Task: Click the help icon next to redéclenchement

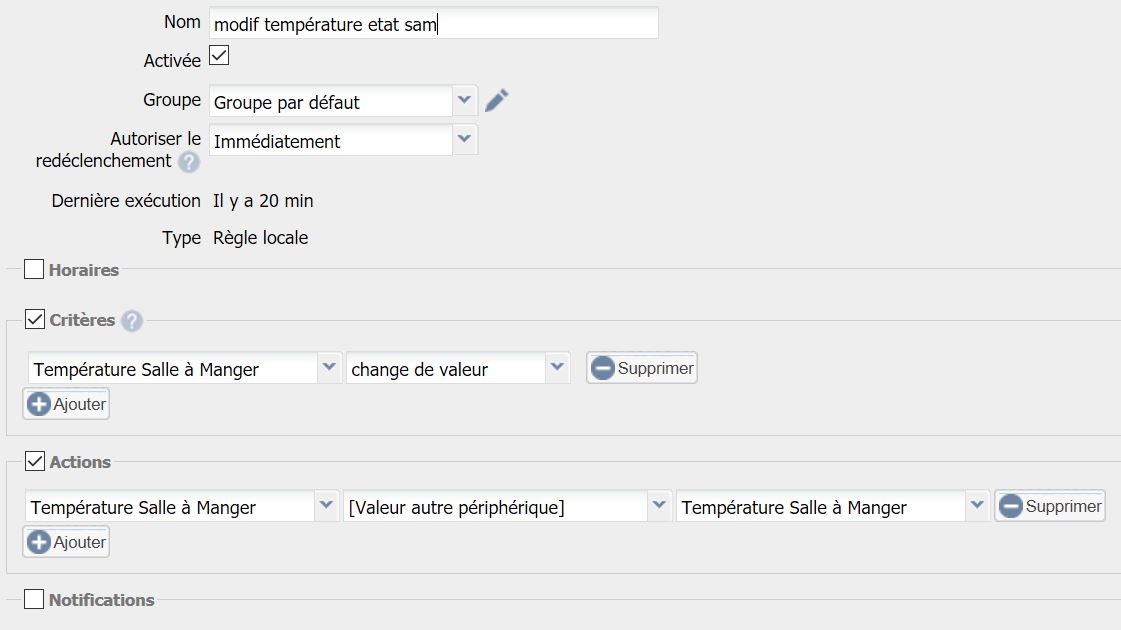Action: (x=189, y=162)
